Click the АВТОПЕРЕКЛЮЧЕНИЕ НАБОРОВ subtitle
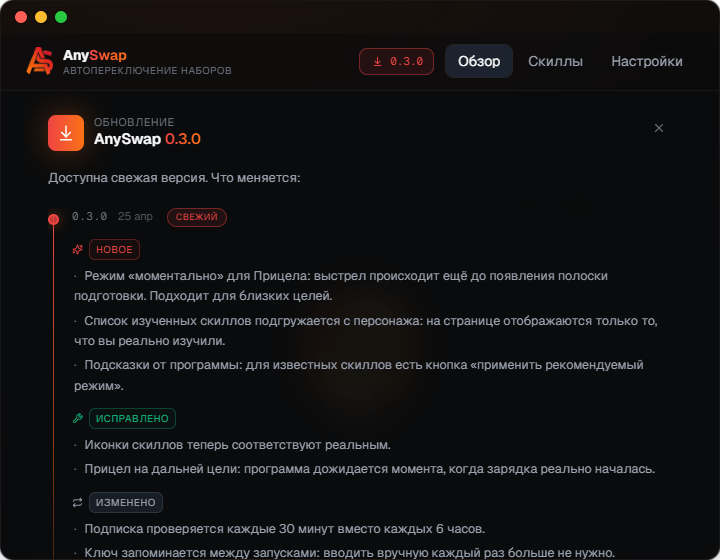720x560 pixels. [147, 71]
